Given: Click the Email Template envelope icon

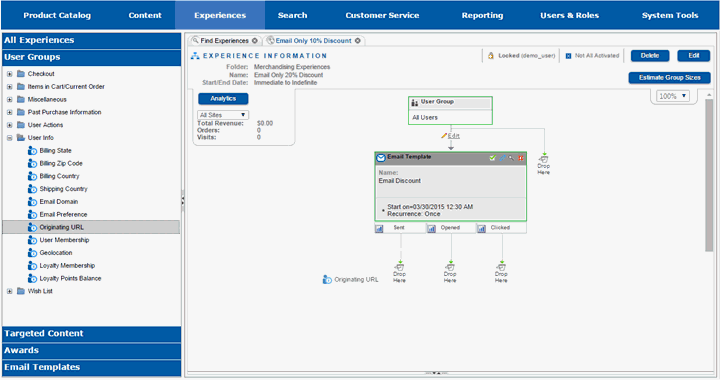Looking at the screenshot, I should pos(381,158).
